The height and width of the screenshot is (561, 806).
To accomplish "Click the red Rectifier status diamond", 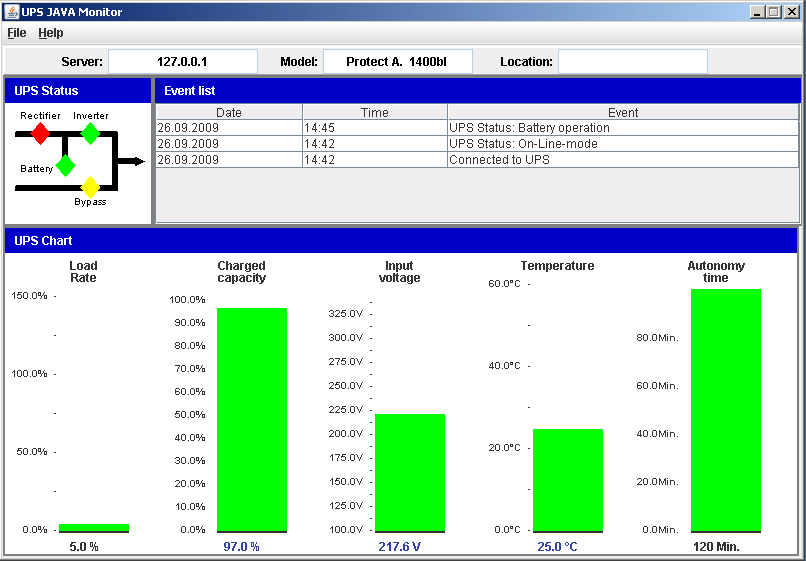I will pos(40,134).
